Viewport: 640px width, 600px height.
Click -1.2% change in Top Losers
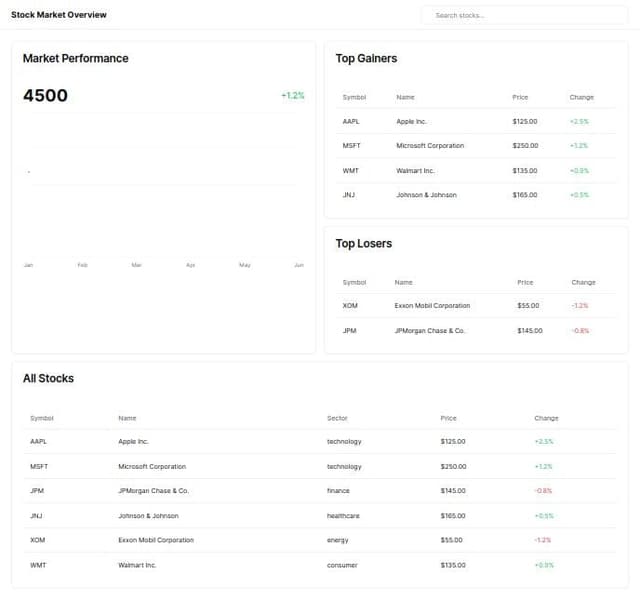click(x=580, y=306)
